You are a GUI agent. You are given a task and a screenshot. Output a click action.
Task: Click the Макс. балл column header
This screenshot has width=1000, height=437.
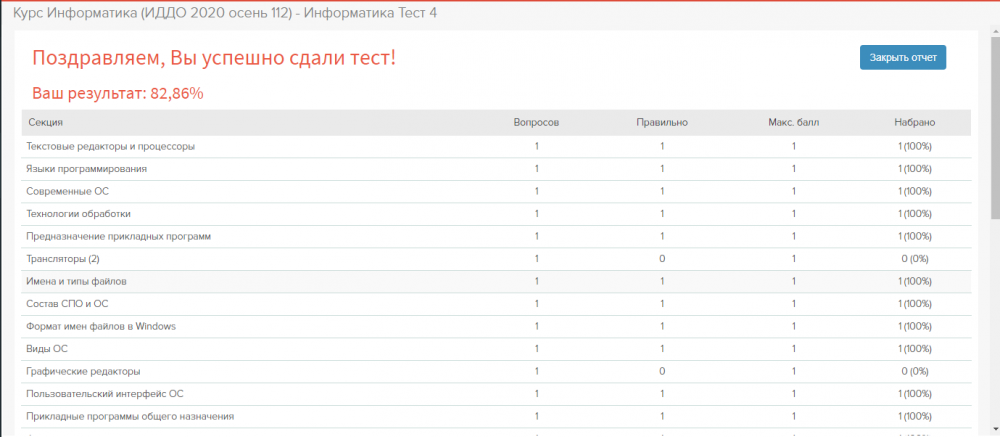[793, 122]
